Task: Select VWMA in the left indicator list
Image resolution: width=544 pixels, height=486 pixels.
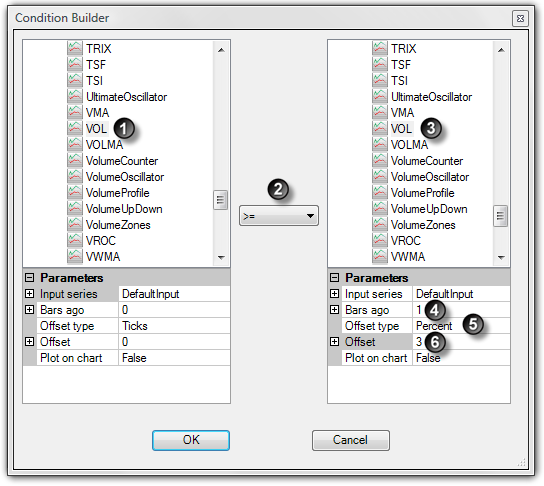Action: tap(103, 256)
